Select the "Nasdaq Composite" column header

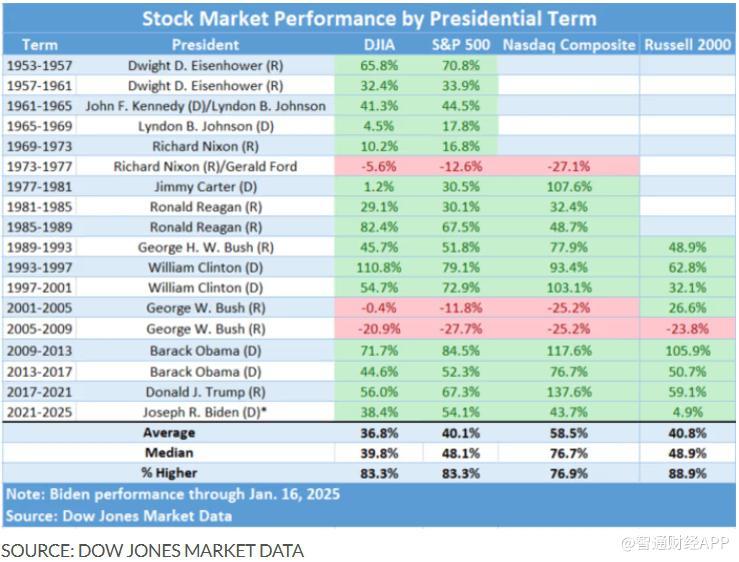point(568,45)
